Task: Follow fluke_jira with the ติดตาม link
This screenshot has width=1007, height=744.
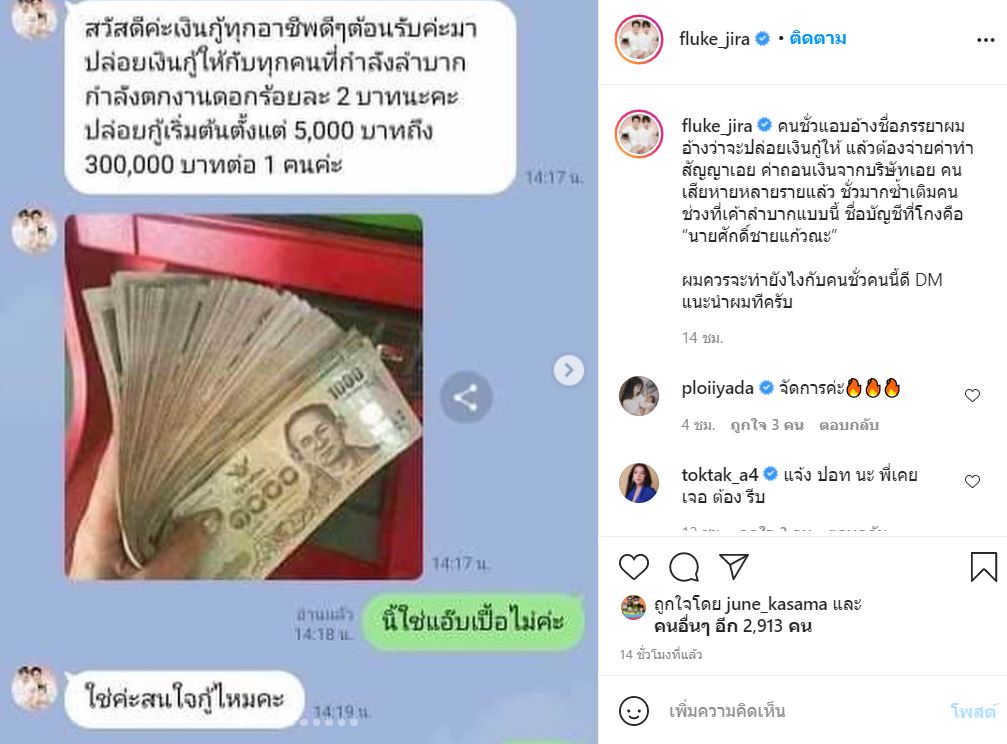Action: click(x=818, y=39)
